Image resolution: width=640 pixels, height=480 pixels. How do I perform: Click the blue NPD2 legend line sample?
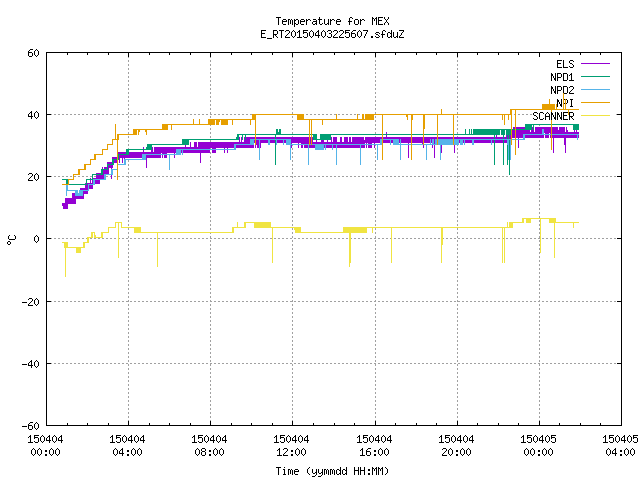(595, 90)
